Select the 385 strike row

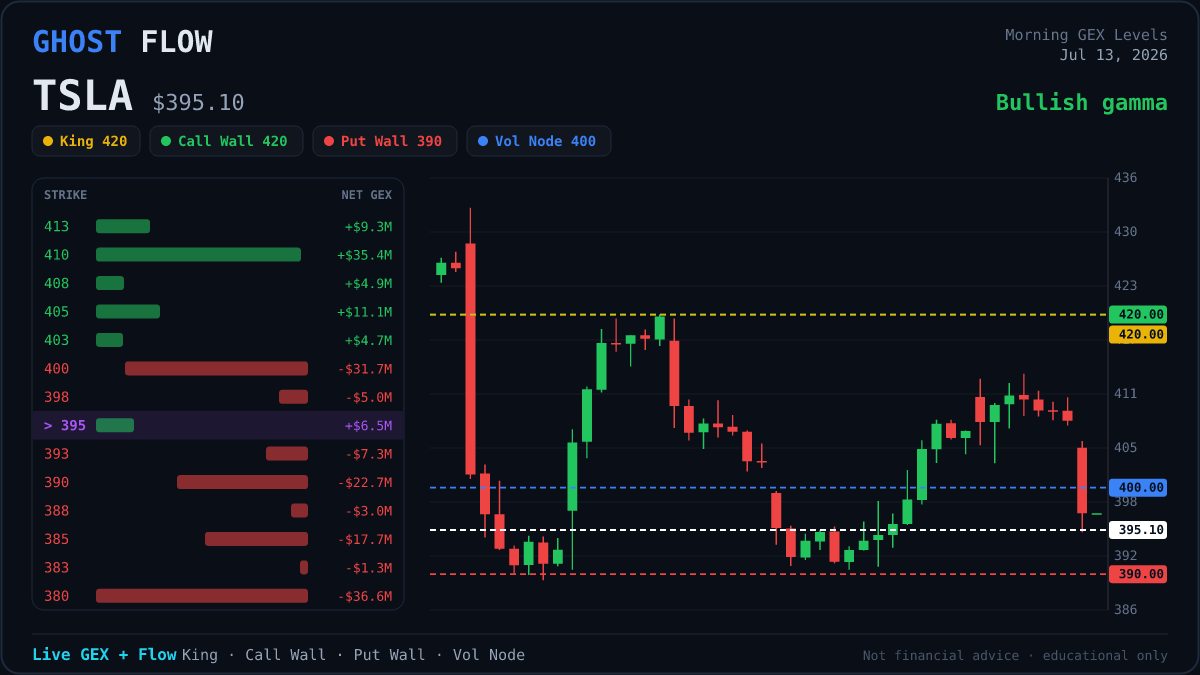(x=218, y=539)
